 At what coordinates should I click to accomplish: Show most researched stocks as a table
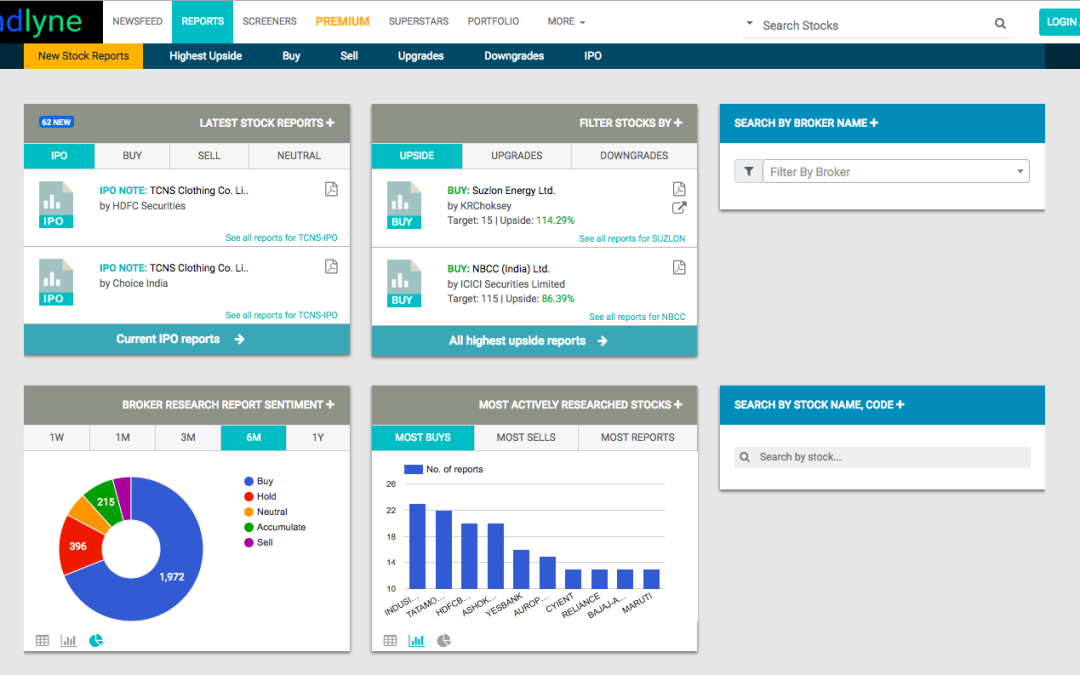391,641
